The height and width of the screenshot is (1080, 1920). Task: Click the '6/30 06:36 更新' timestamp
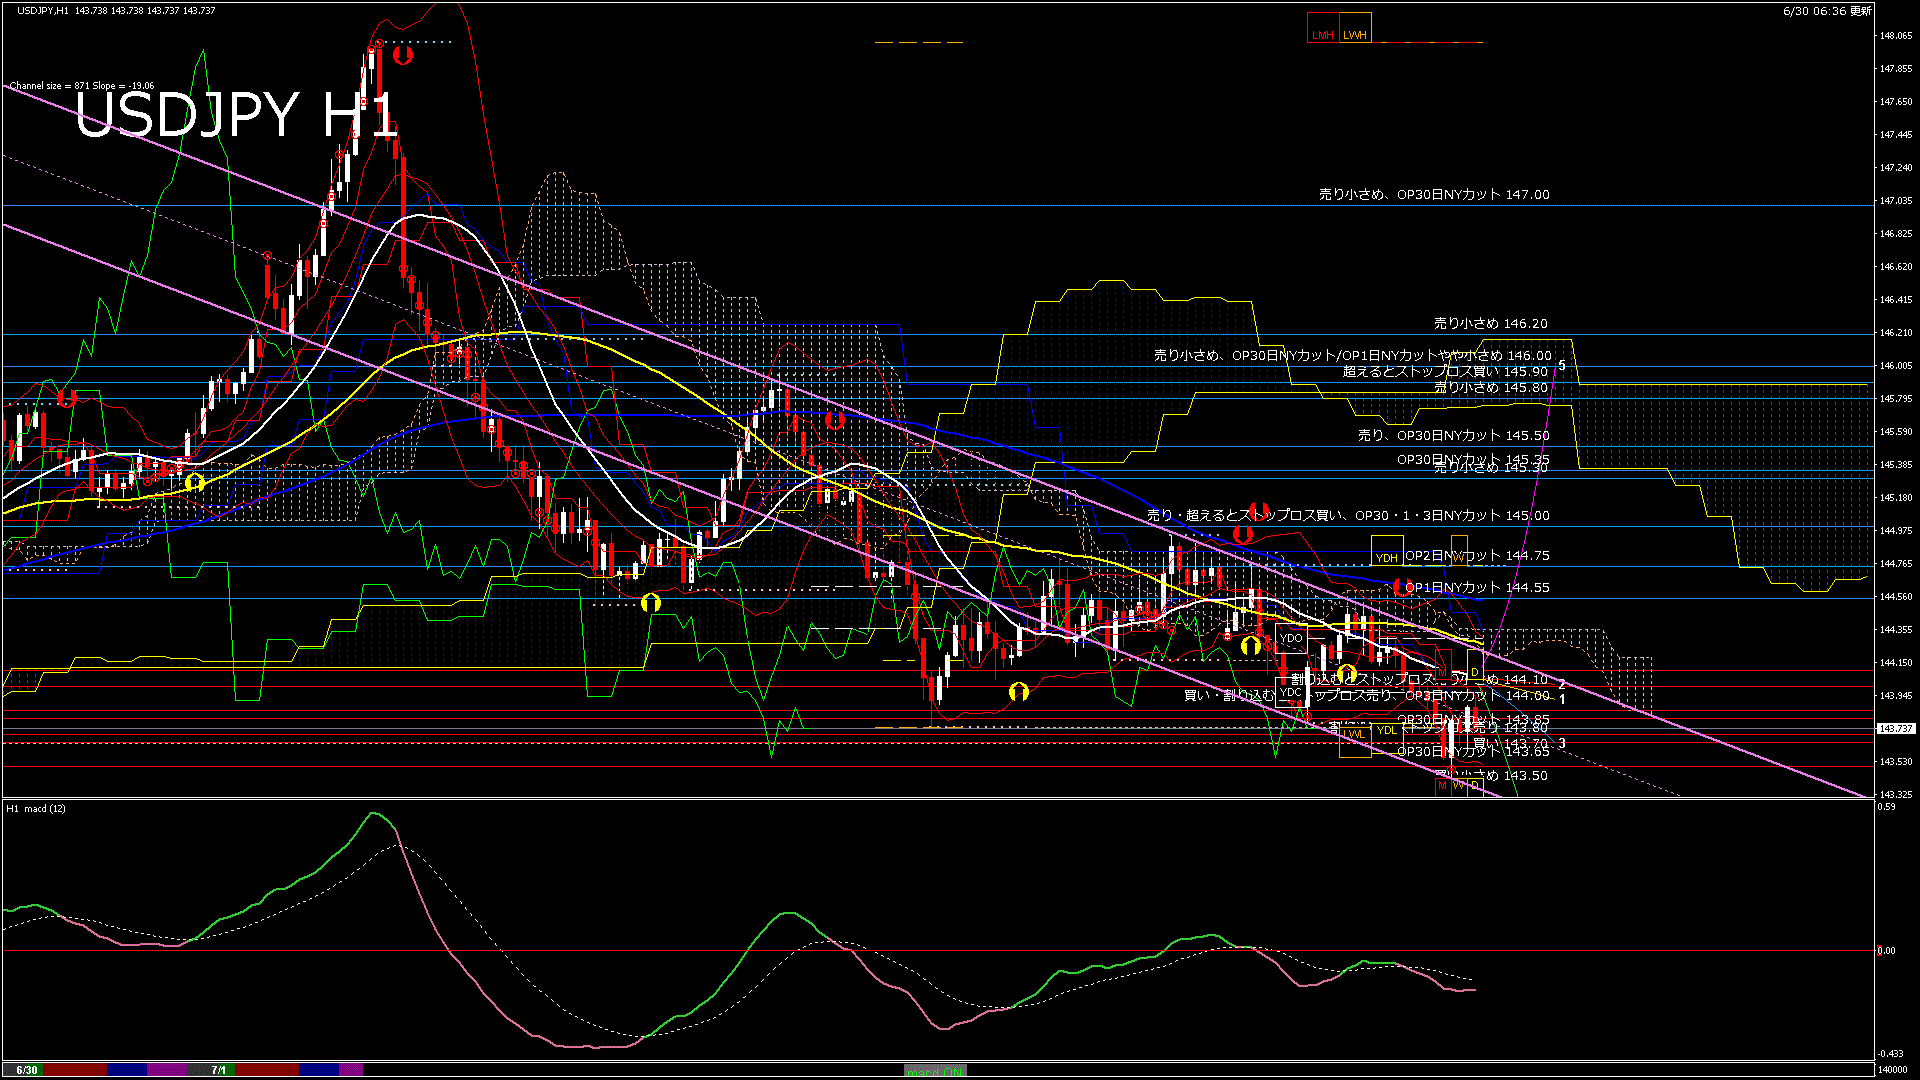coord(1827,11)
